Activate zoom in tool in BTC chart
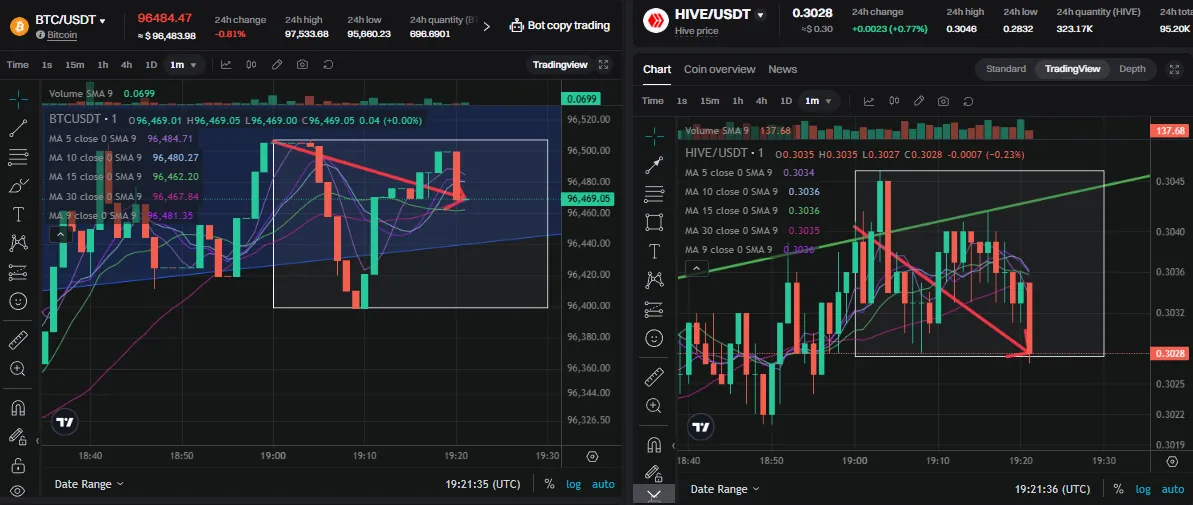The height and width of the screenshot is (505, 1193). coord(18,369)
